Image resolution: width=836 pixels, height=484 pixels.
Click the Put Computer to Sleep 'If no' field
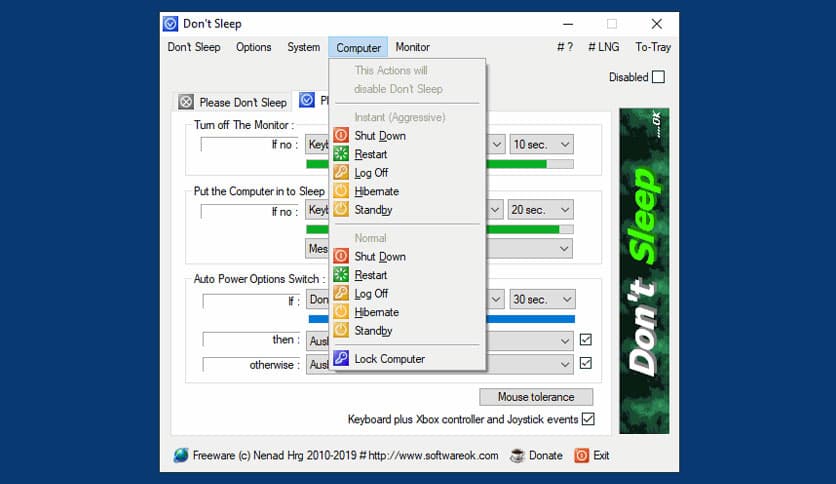[248, 211]
